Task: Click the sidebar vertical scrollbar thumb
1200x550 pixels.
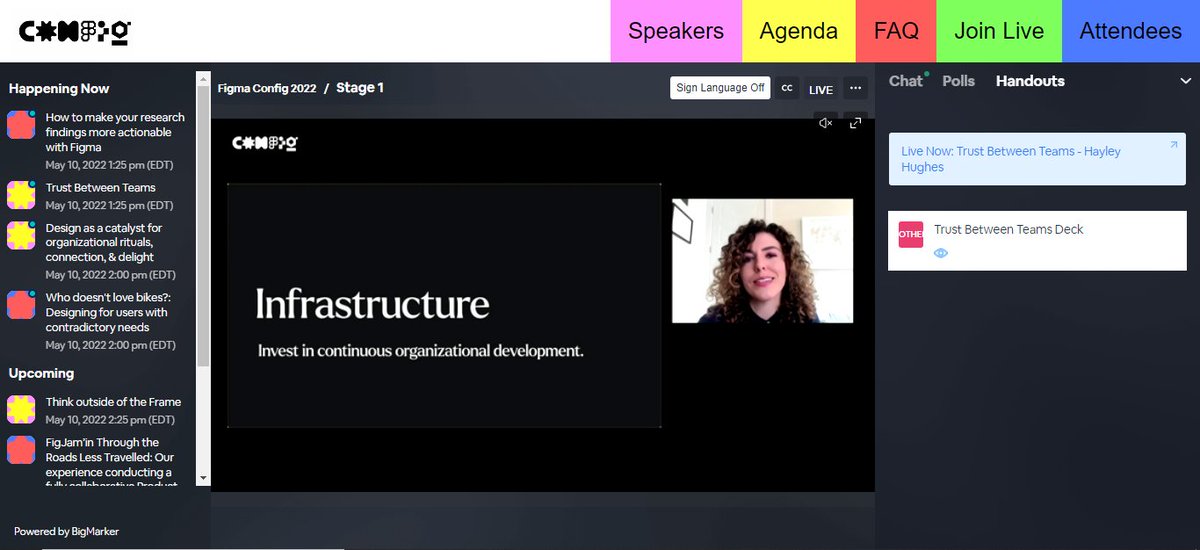Action: coord(204,225)
